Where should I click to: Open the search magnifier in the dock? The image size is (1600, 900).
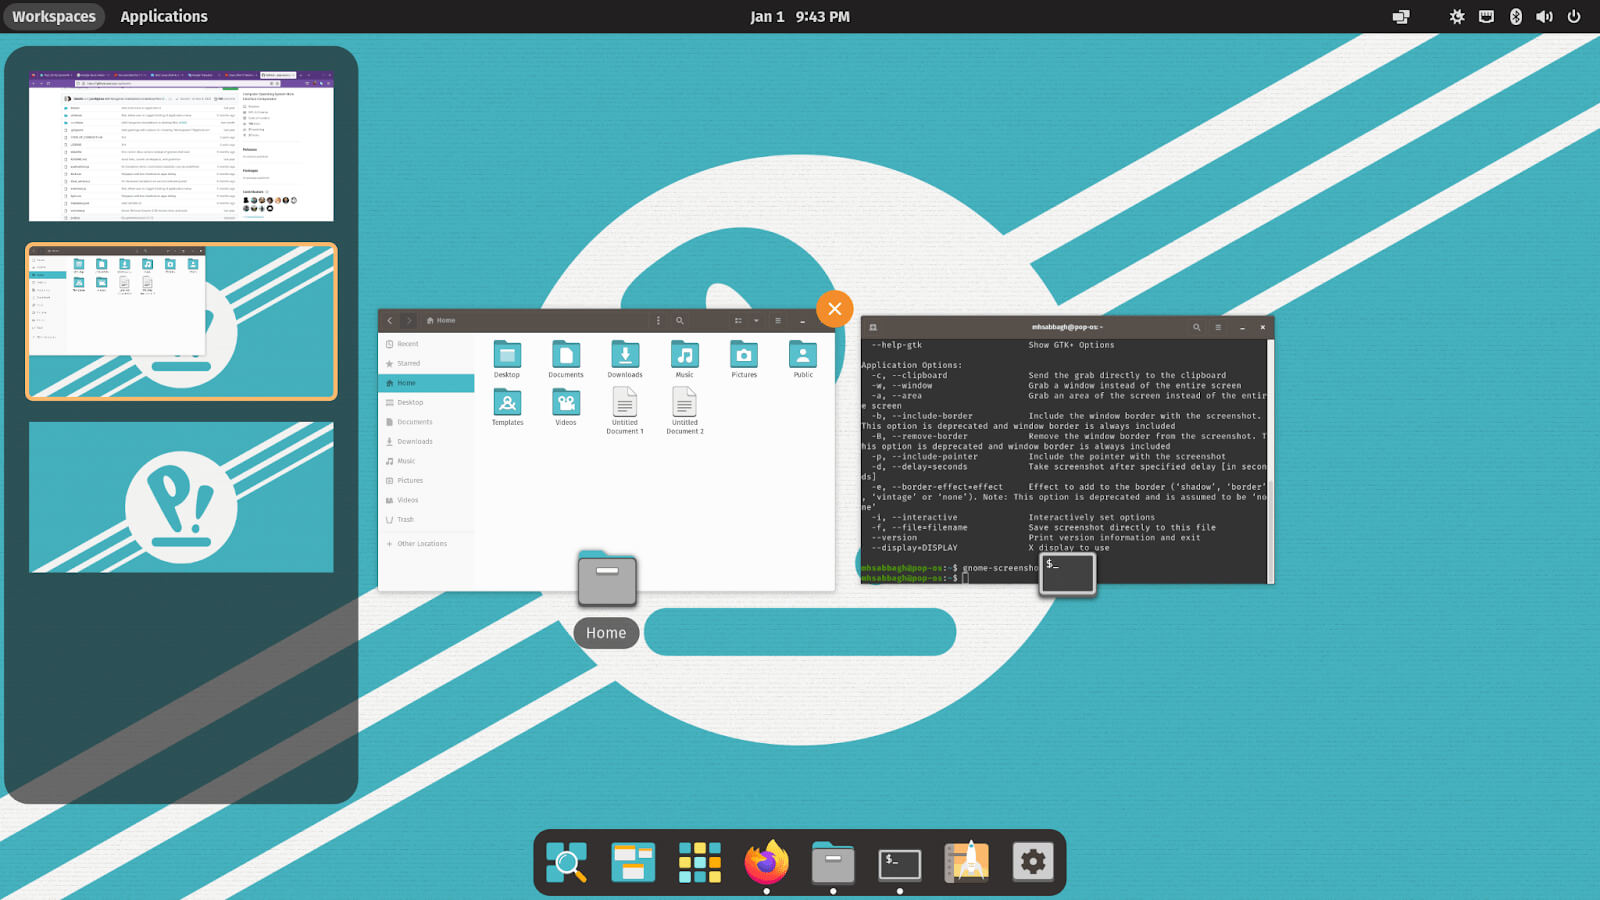566,862
